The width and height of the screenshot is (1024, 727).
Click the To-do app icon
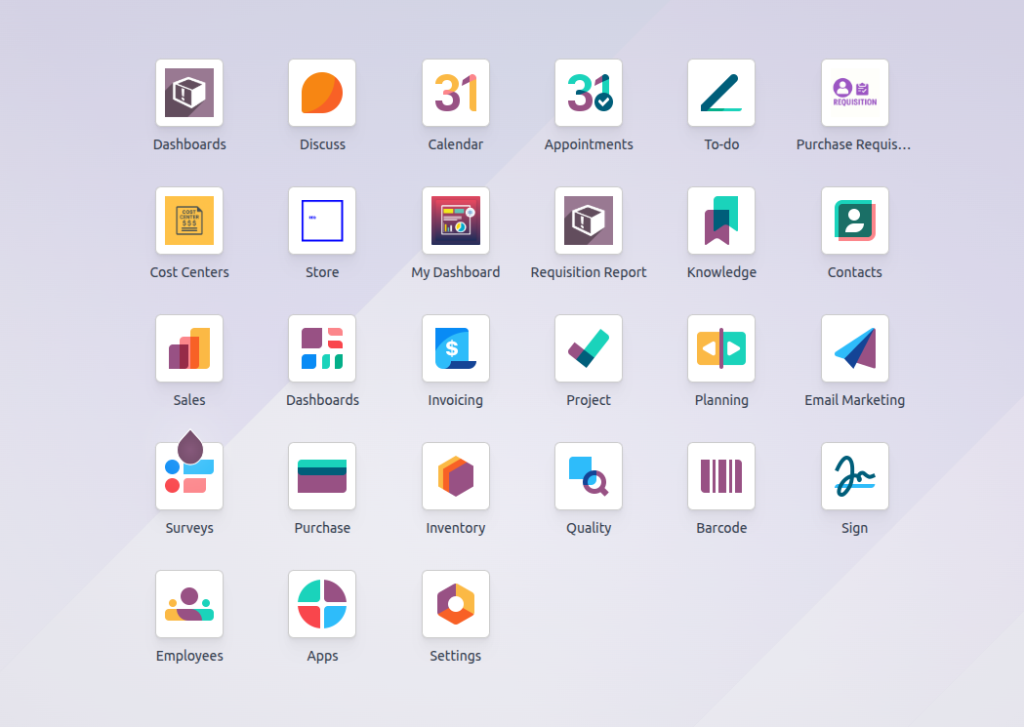tap(721, 93)
